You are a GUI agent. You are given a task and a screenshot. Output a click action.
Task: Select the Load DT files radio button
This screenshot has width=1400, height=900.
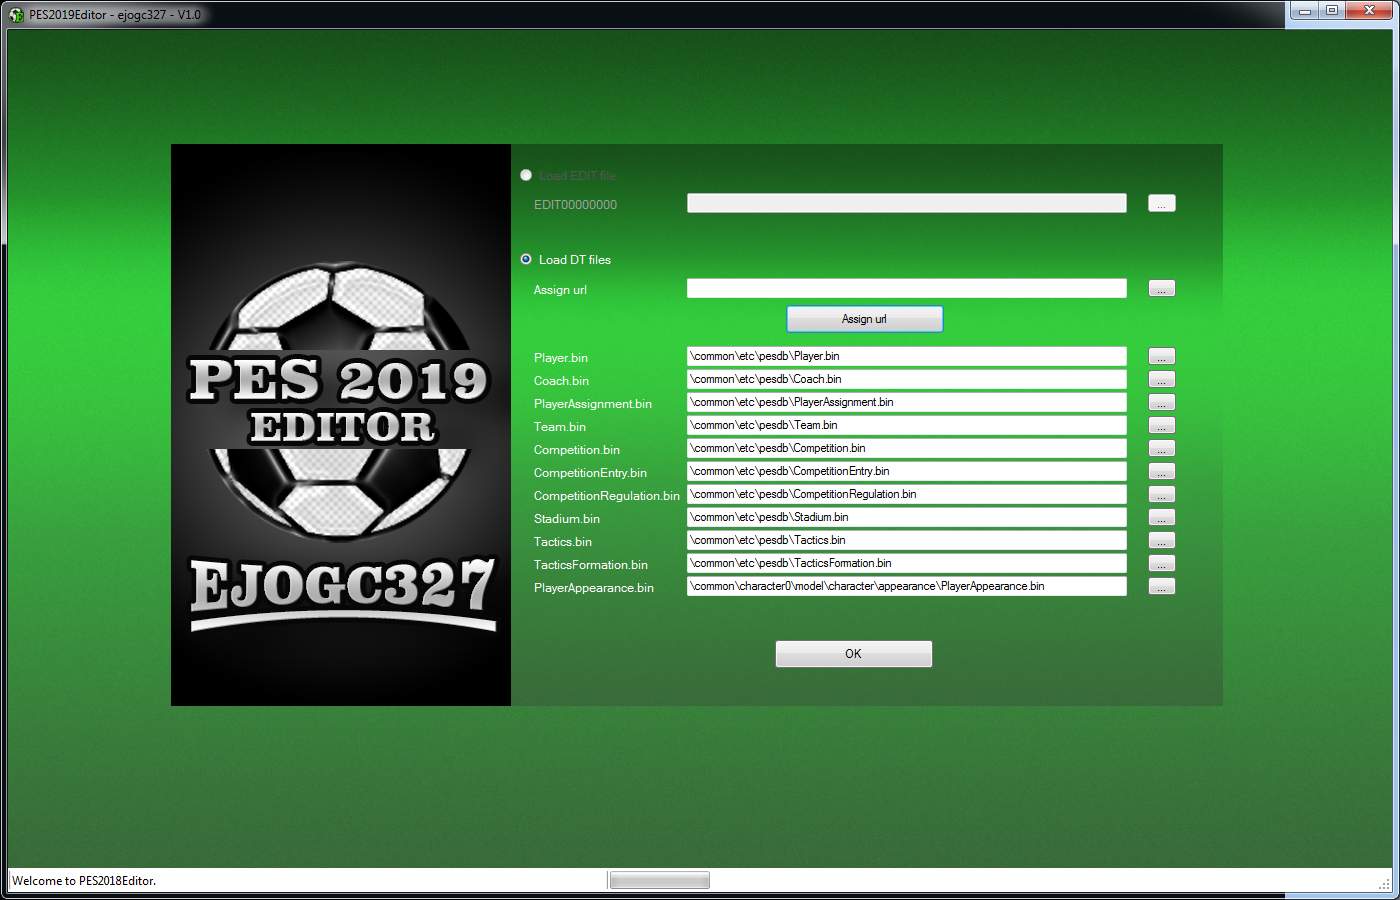point(526,259)
